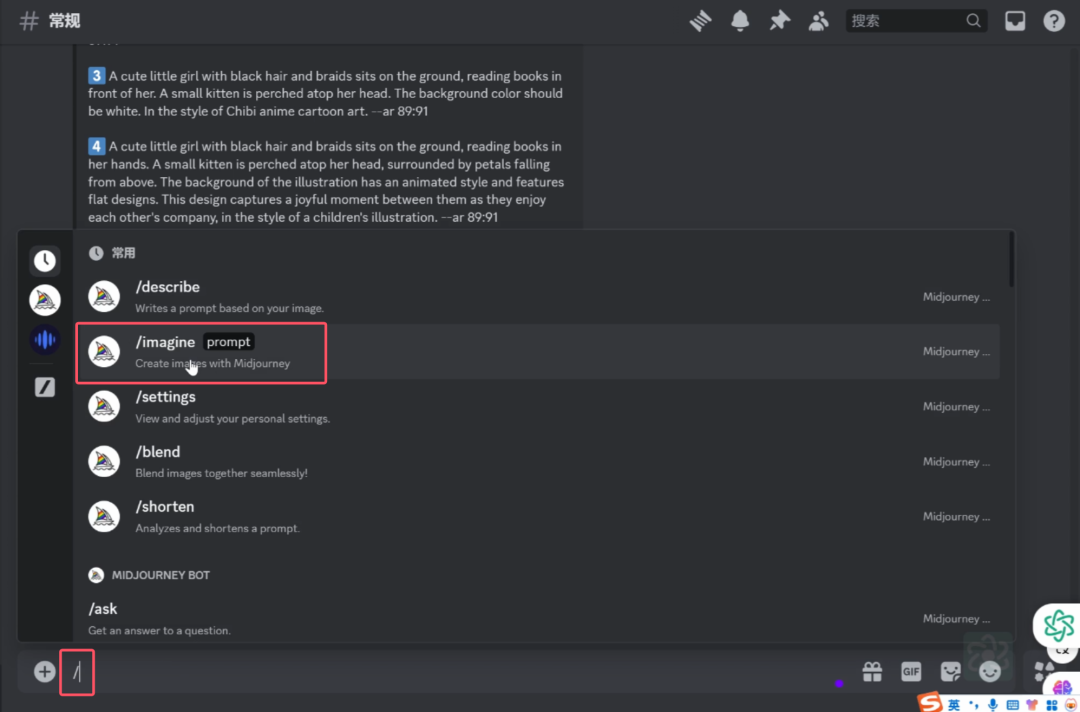This screenshot has width=1080, height=712.
Task: Open the emoji picker smiley icon
Action: point(990,672)
